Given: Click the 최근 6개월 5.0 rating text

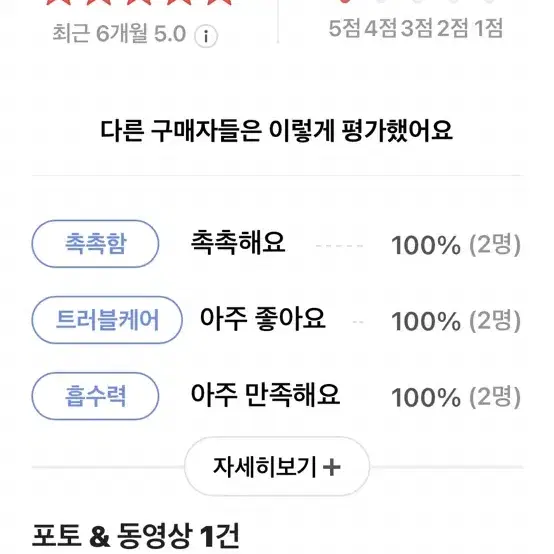Looking at the screenshot, I should [x=119, y=34].
